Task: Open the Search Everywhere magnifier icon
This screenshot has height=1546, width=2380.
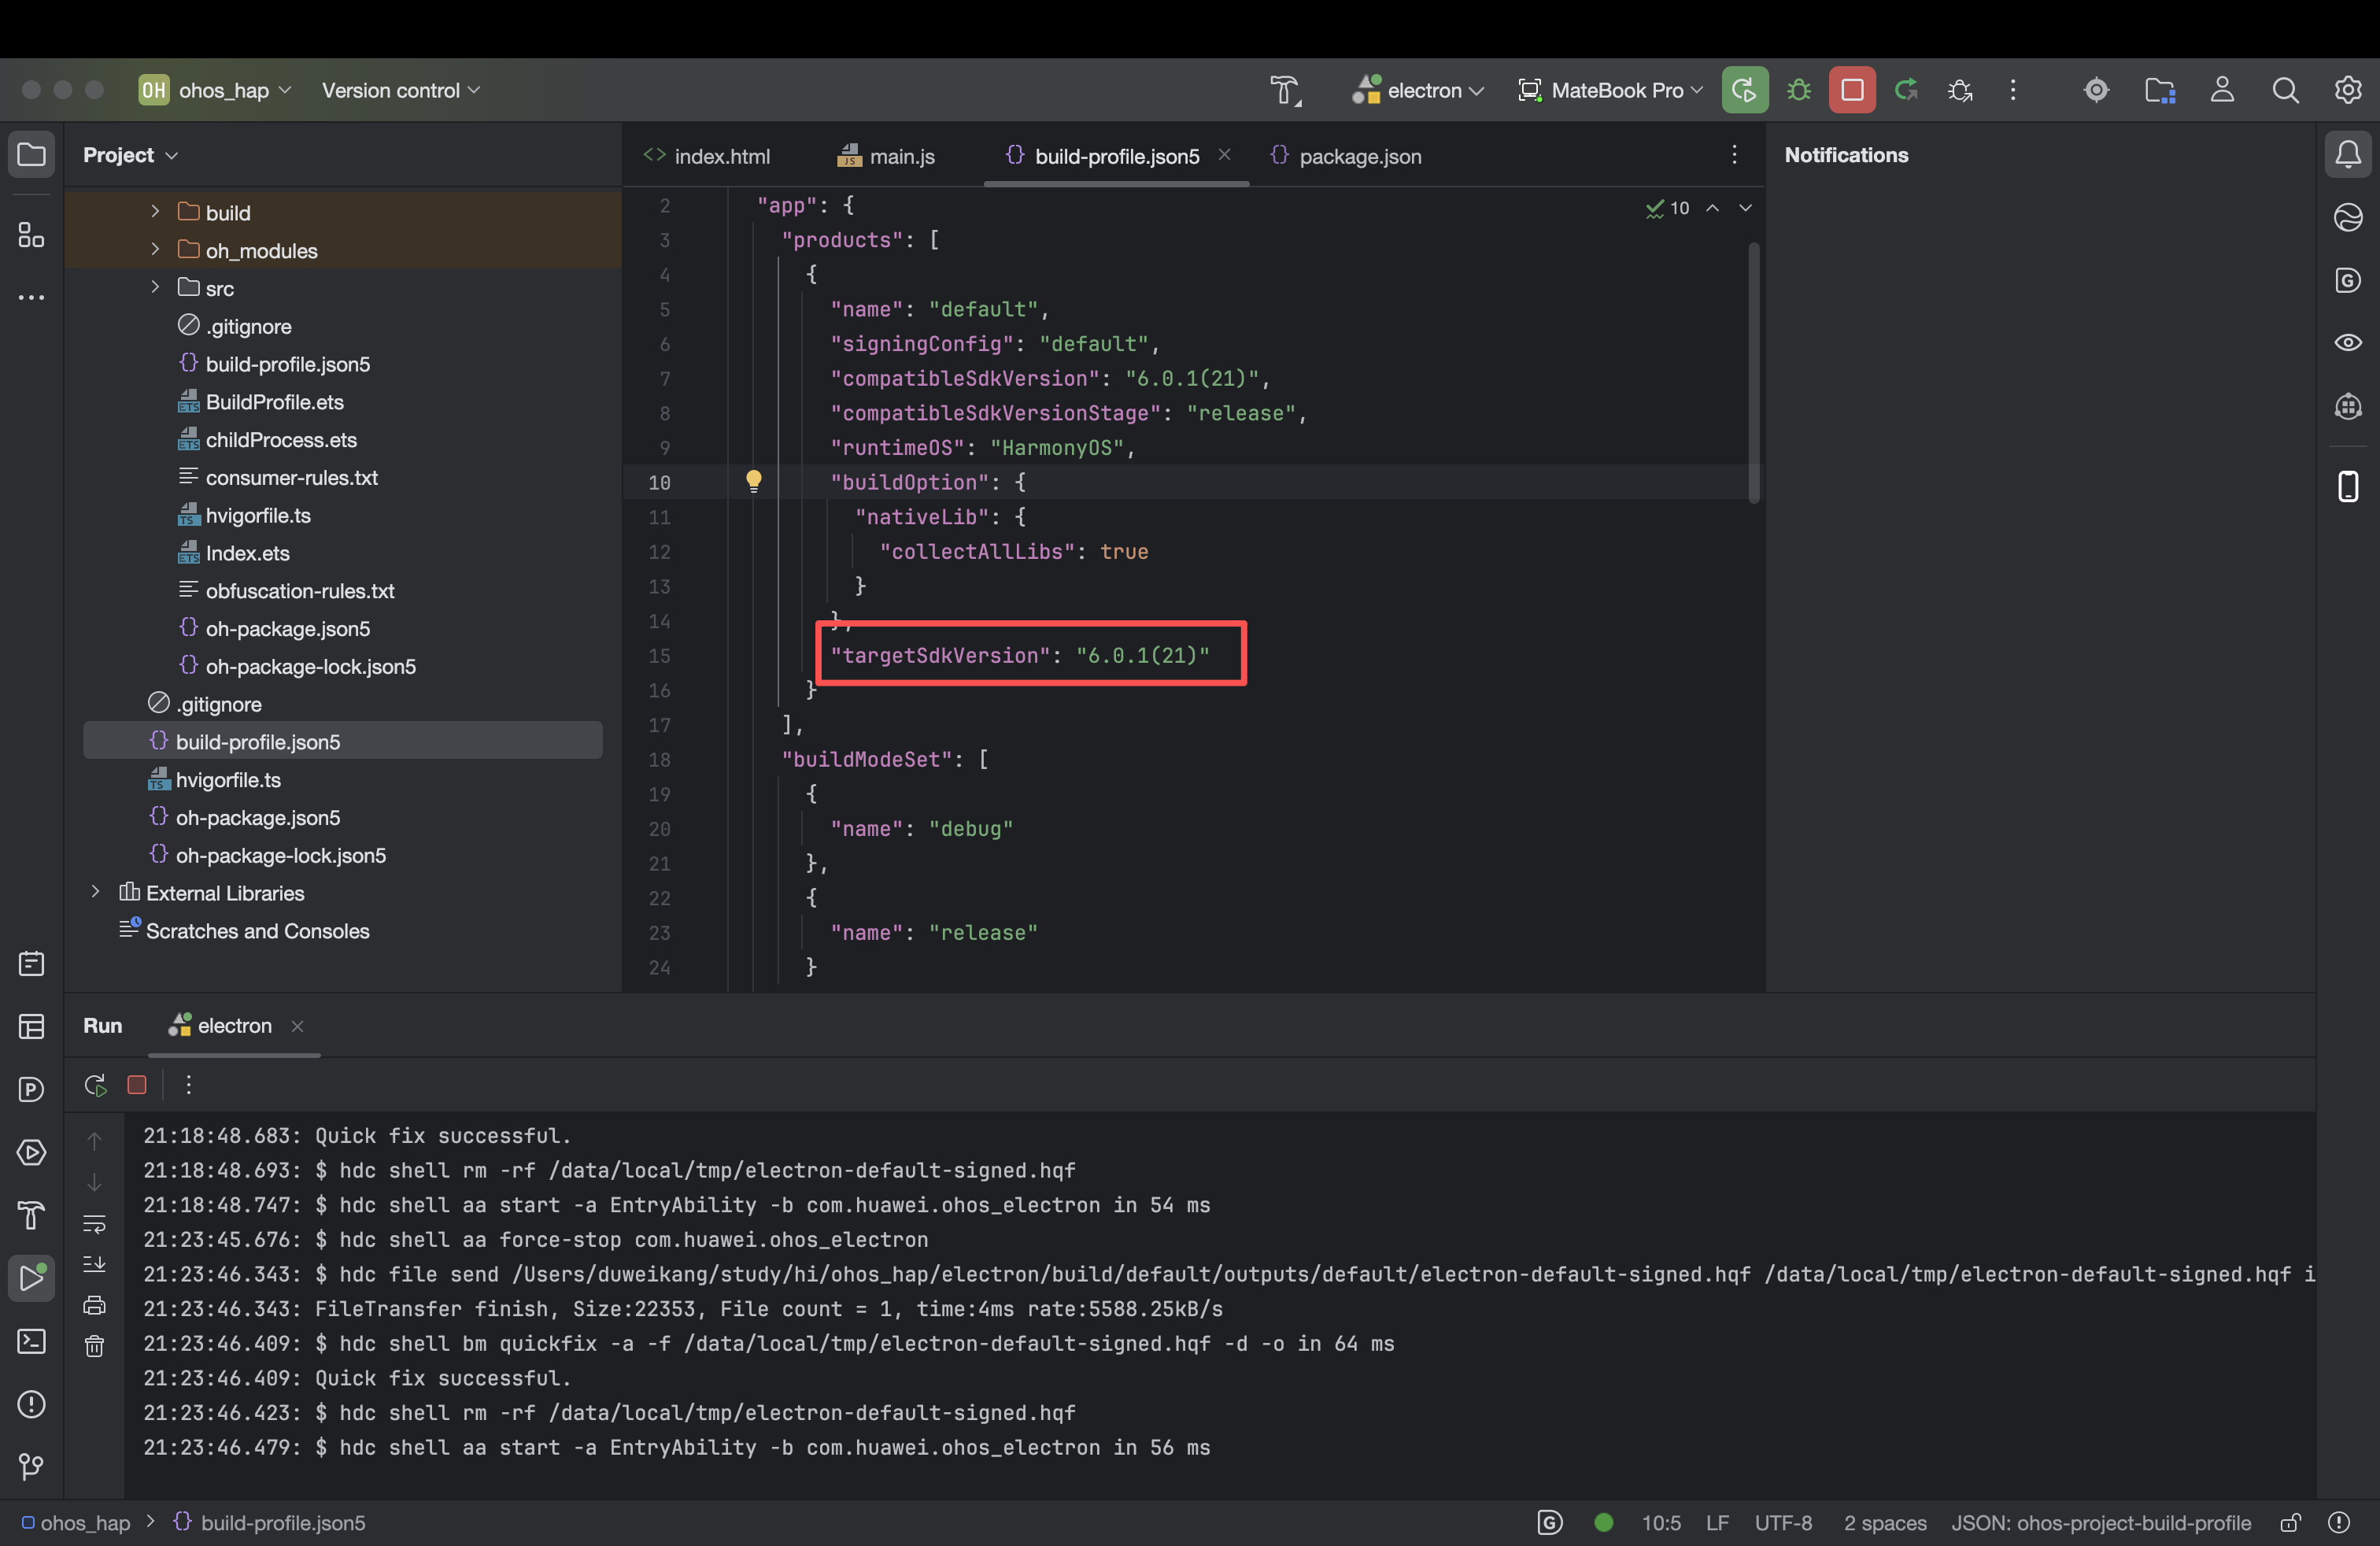Action: pos(2285,90)
